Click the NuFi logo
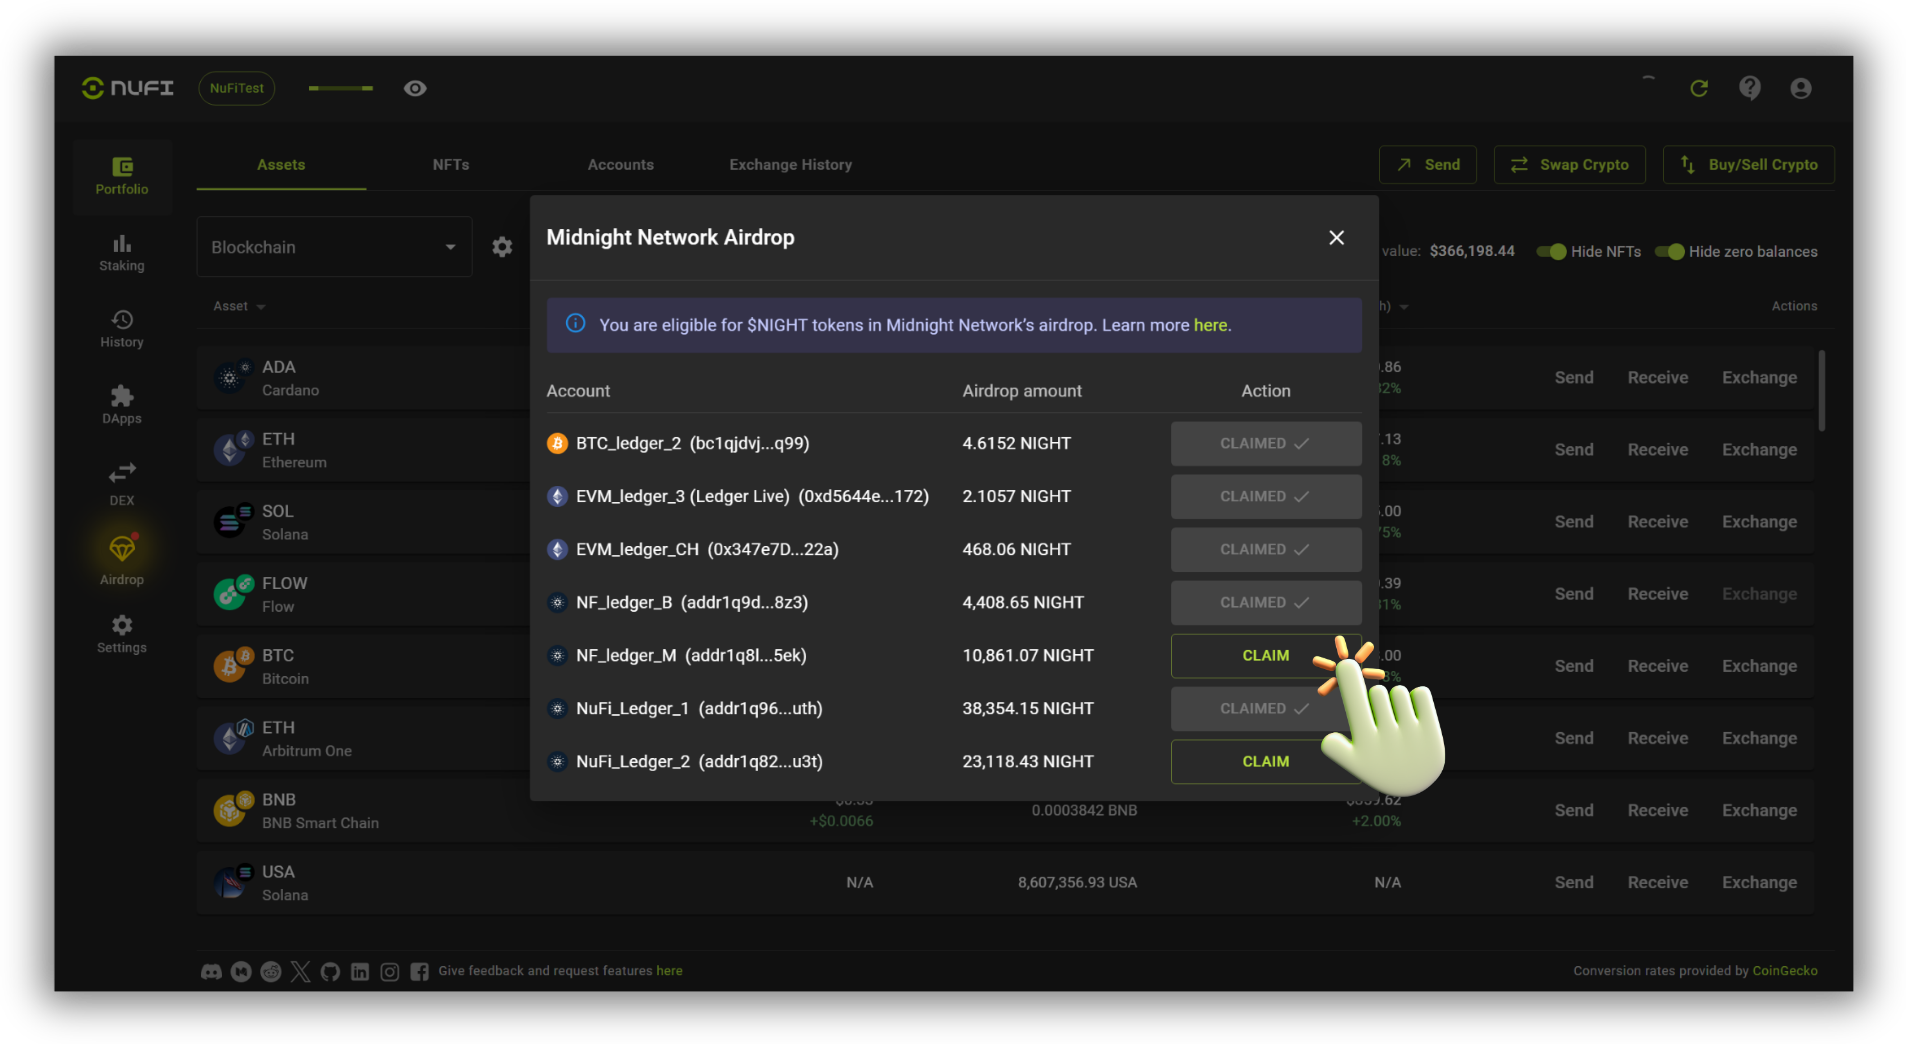This screenshot has width=1907, height=1044. [x=127, y=88]
